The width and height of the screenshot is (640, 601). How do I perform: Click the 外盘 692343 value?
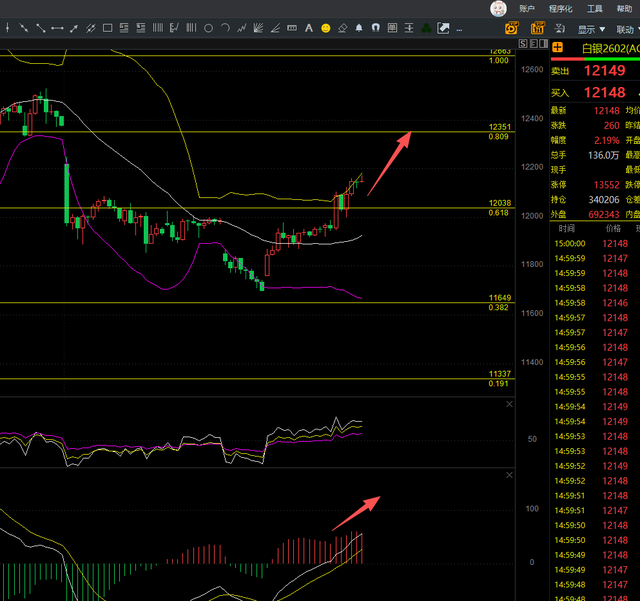604,214
